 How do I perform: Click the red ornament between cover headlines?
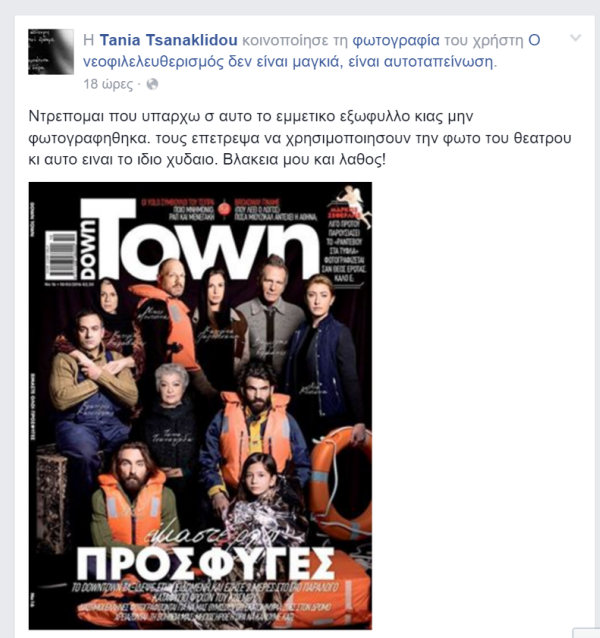click(224, 209)
